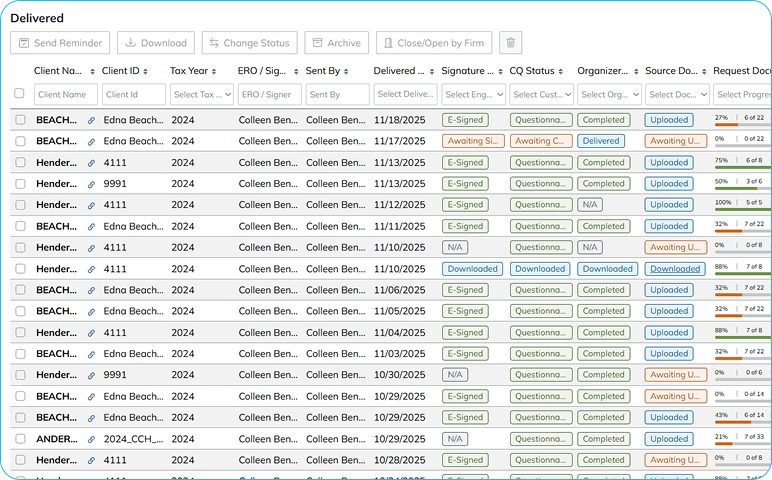Viewport: 772px width, 480px height.
Task: Open the Select Tax Year filter dropdown
Action: pyautogui.click(x=201, y=94)
